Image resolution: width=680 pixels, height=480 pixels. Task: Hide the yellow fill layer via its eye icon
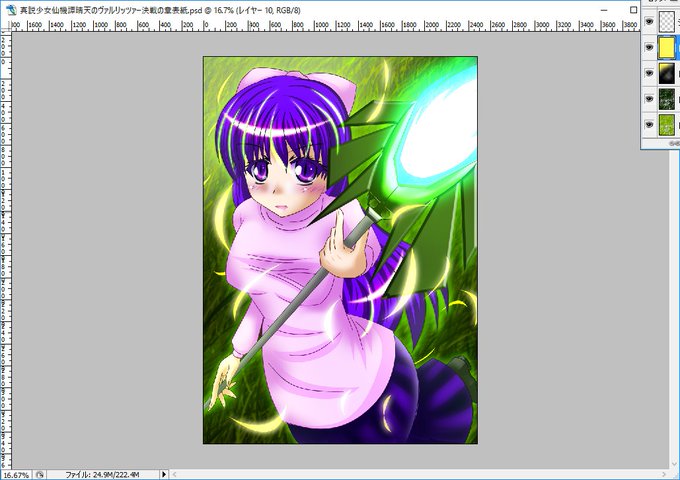(649, 47)
